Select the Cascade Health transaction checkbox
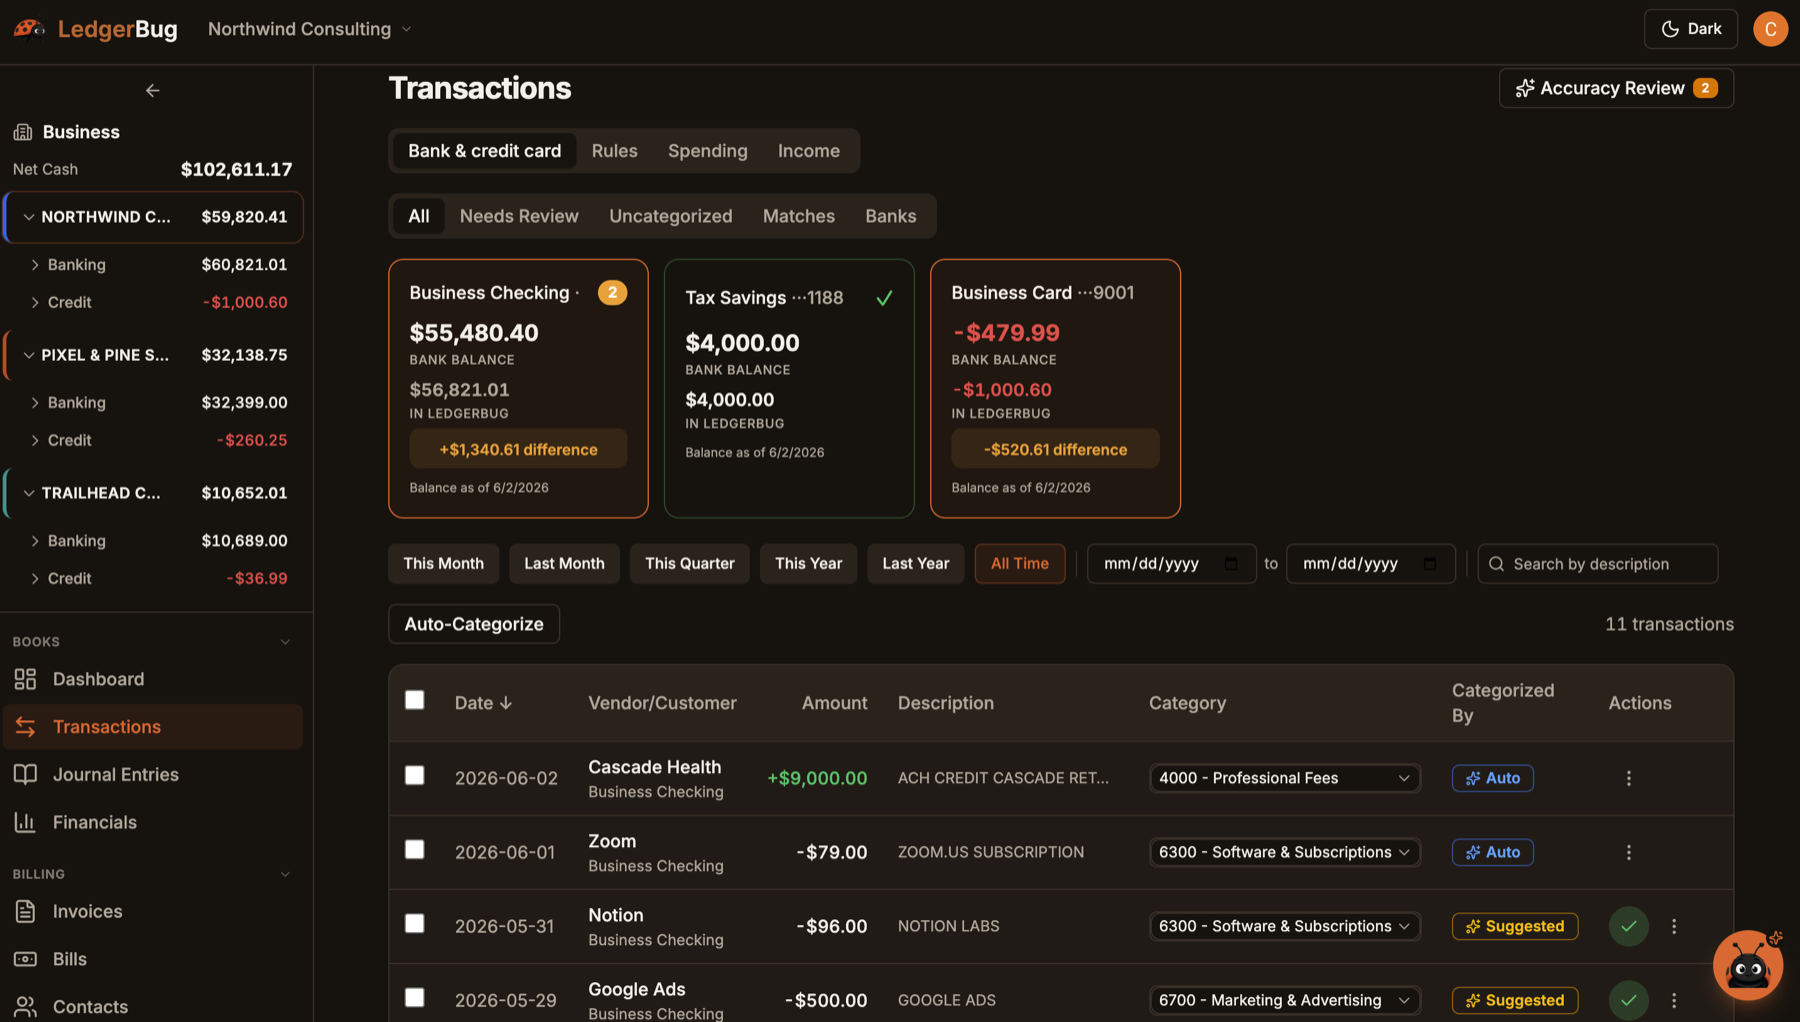 pyautogui.click(x=414, y=775)
